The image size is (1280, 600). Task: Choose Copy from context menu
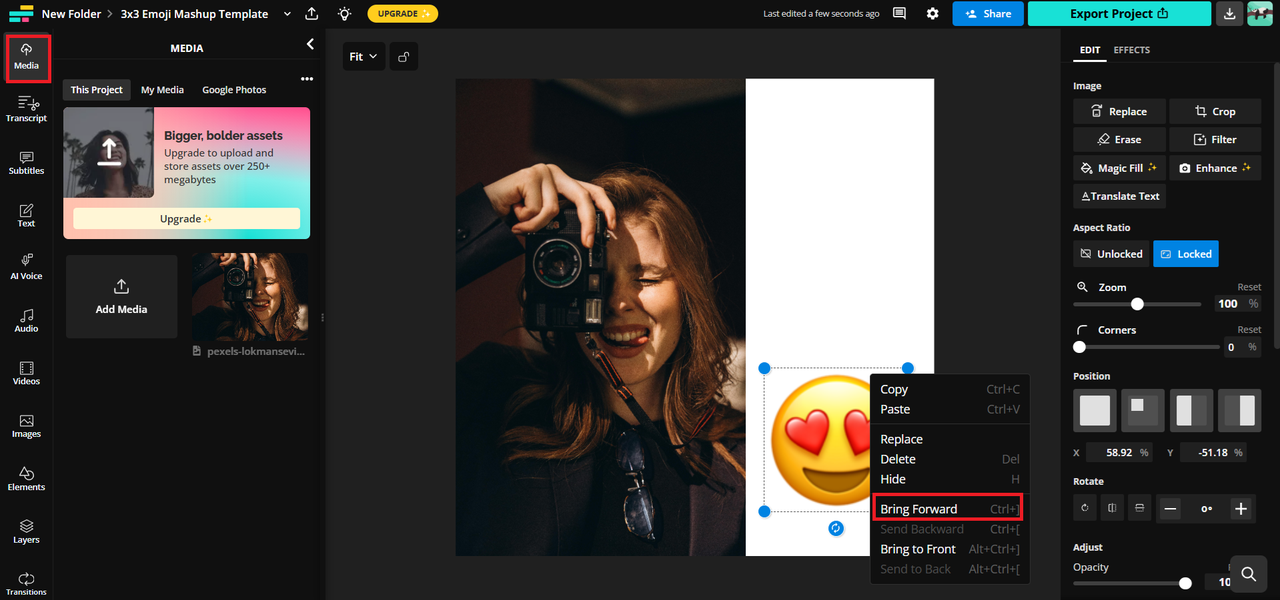pyautogui.click(x=950, y=389)
